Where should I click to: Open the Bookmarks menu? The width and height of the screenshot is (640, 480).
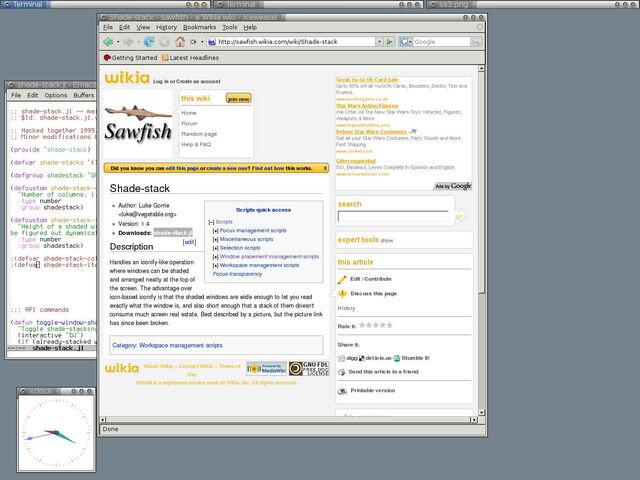(199, 27)
